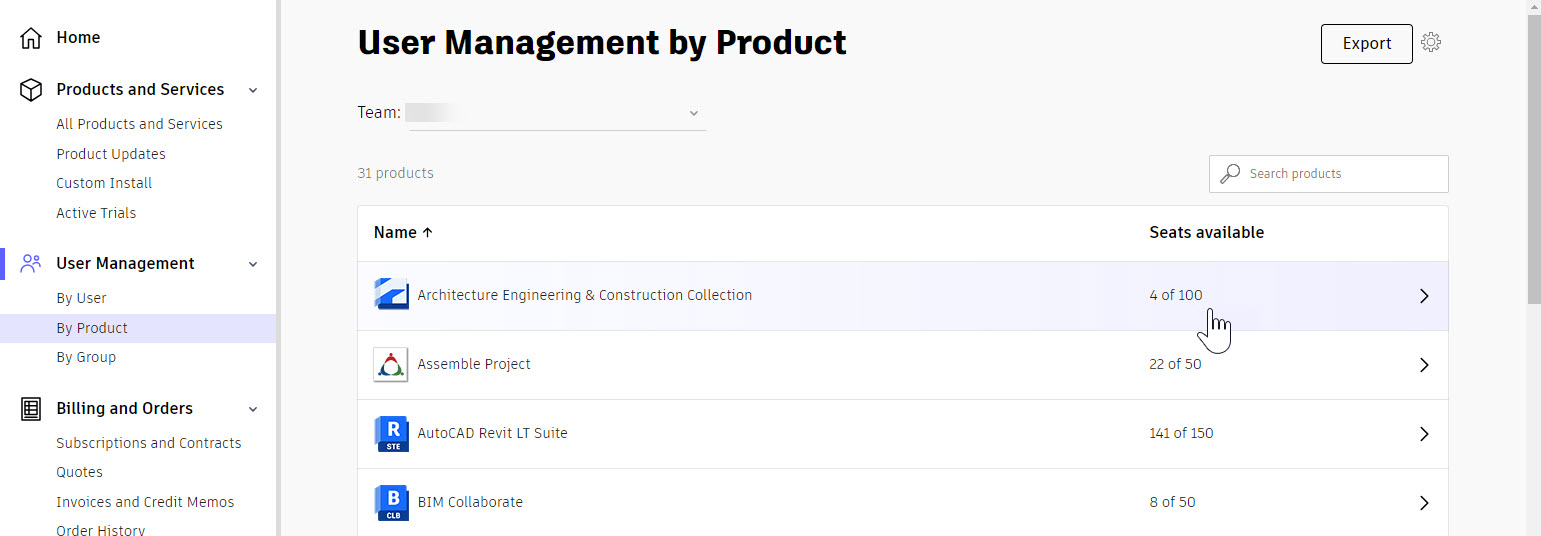Expand the BIM Collaborate row chevron
1541x536 pixels.
click(x=1424, y=503)
